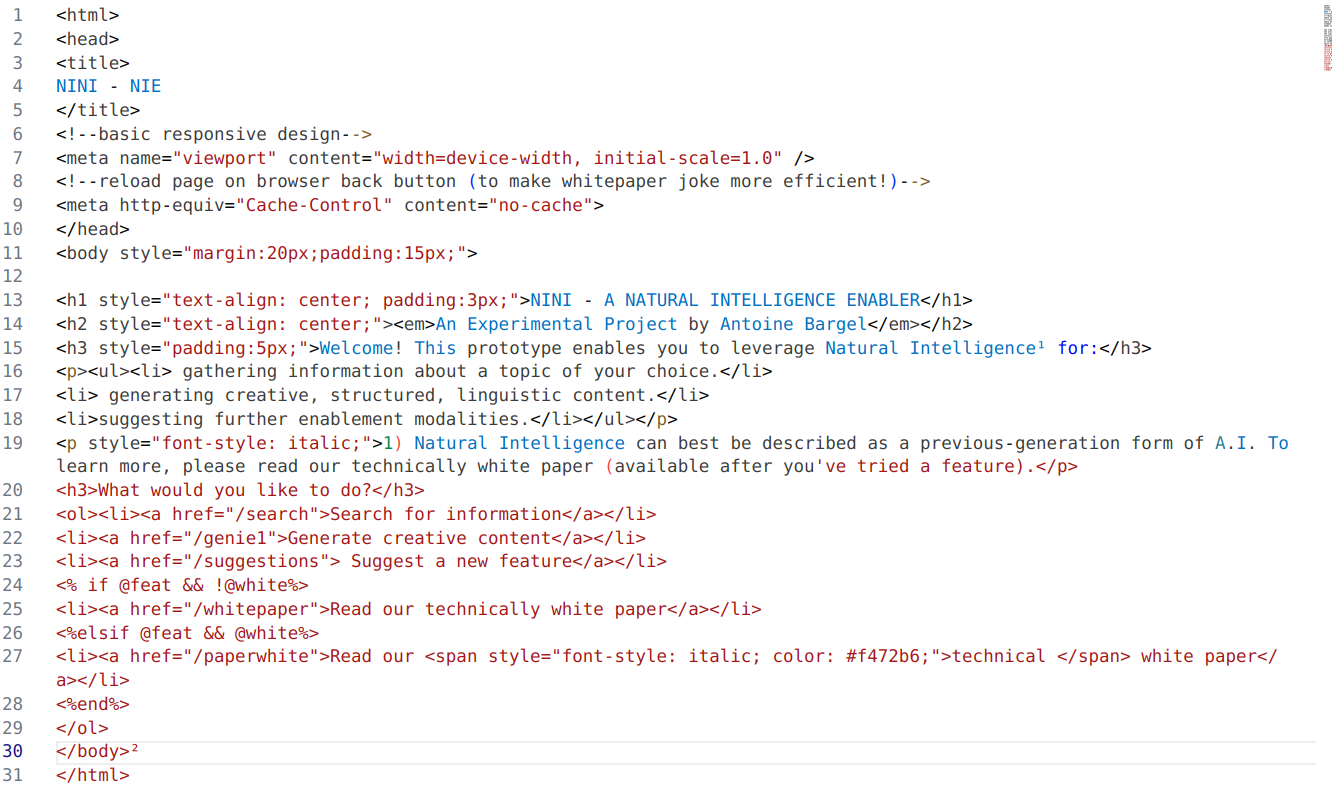The width and height of the screenshot is (1332, 812).
Task: Click the "<%elsif @feat && @white%>" line
Action: coord(187,633)
